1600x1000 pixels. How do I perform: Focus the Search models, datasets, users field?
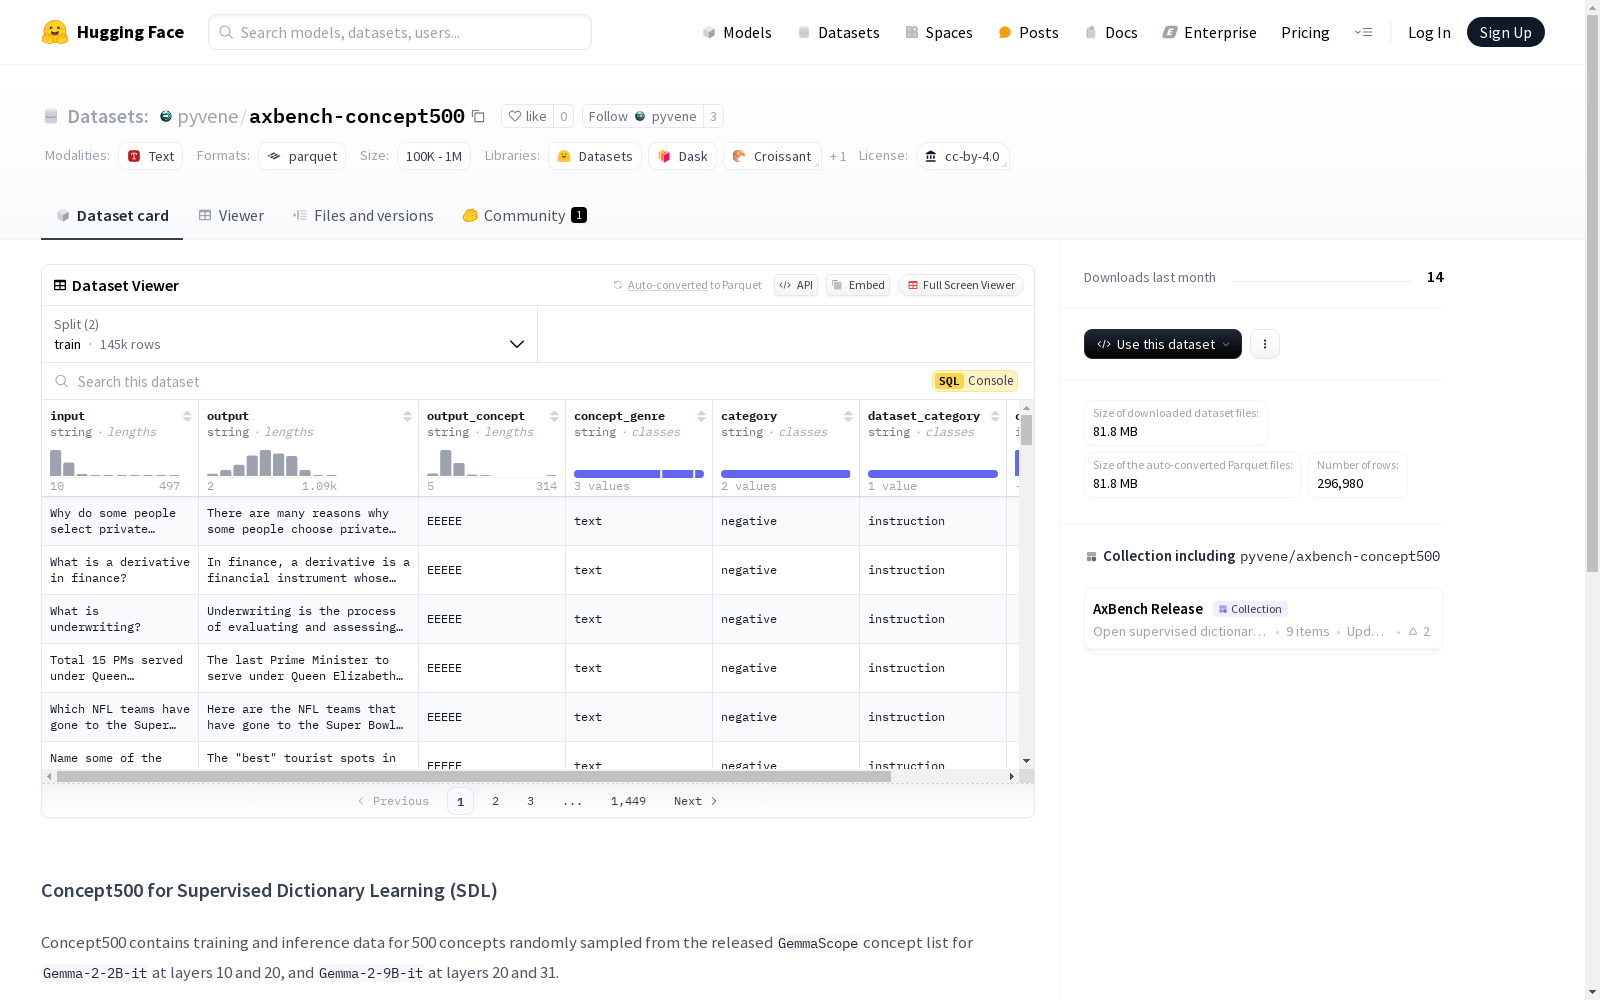point(400,32)
